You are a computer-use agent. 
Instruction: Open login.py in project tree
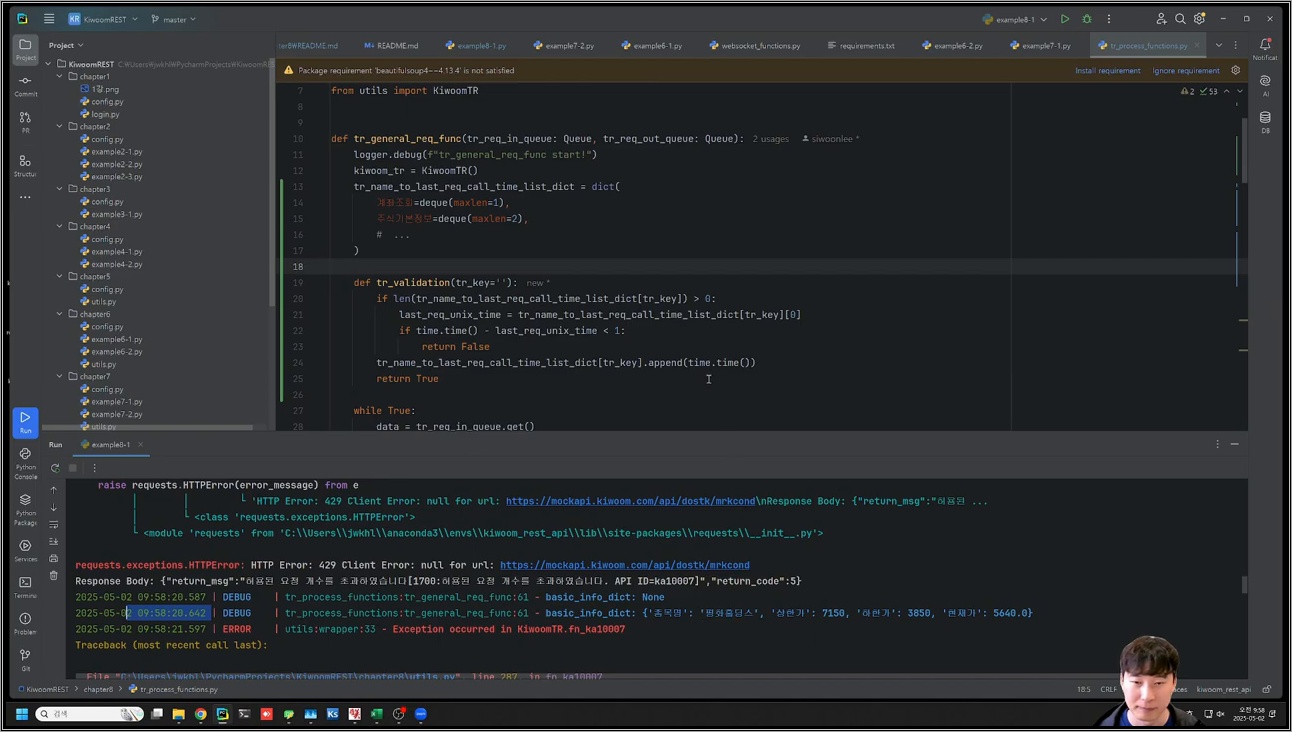(x=105, y=114)
